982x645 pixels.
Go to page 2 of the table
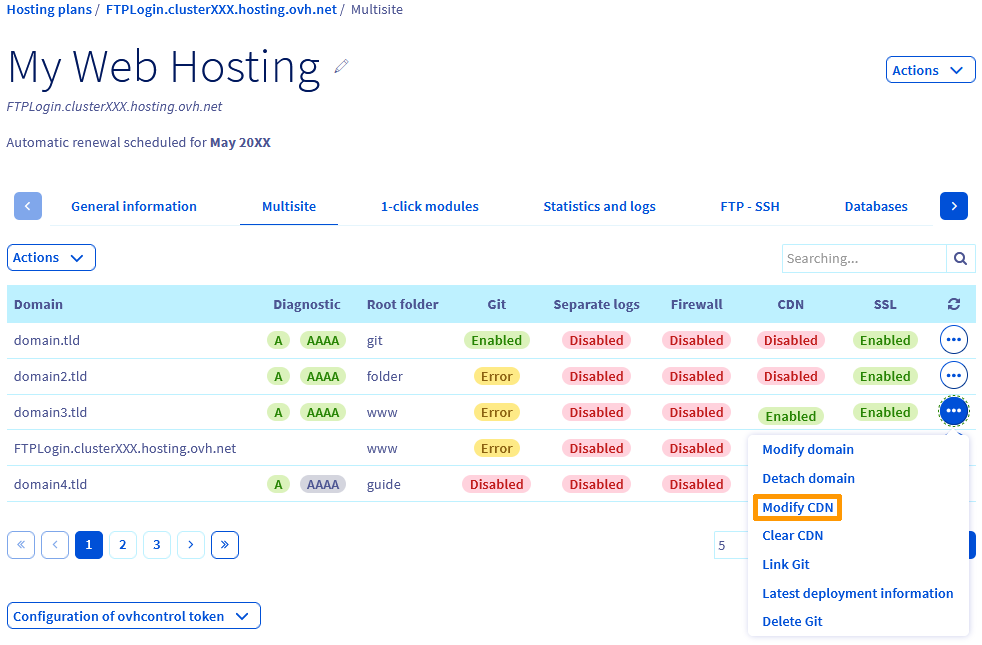pyautogui.click(x=122, y=545)
